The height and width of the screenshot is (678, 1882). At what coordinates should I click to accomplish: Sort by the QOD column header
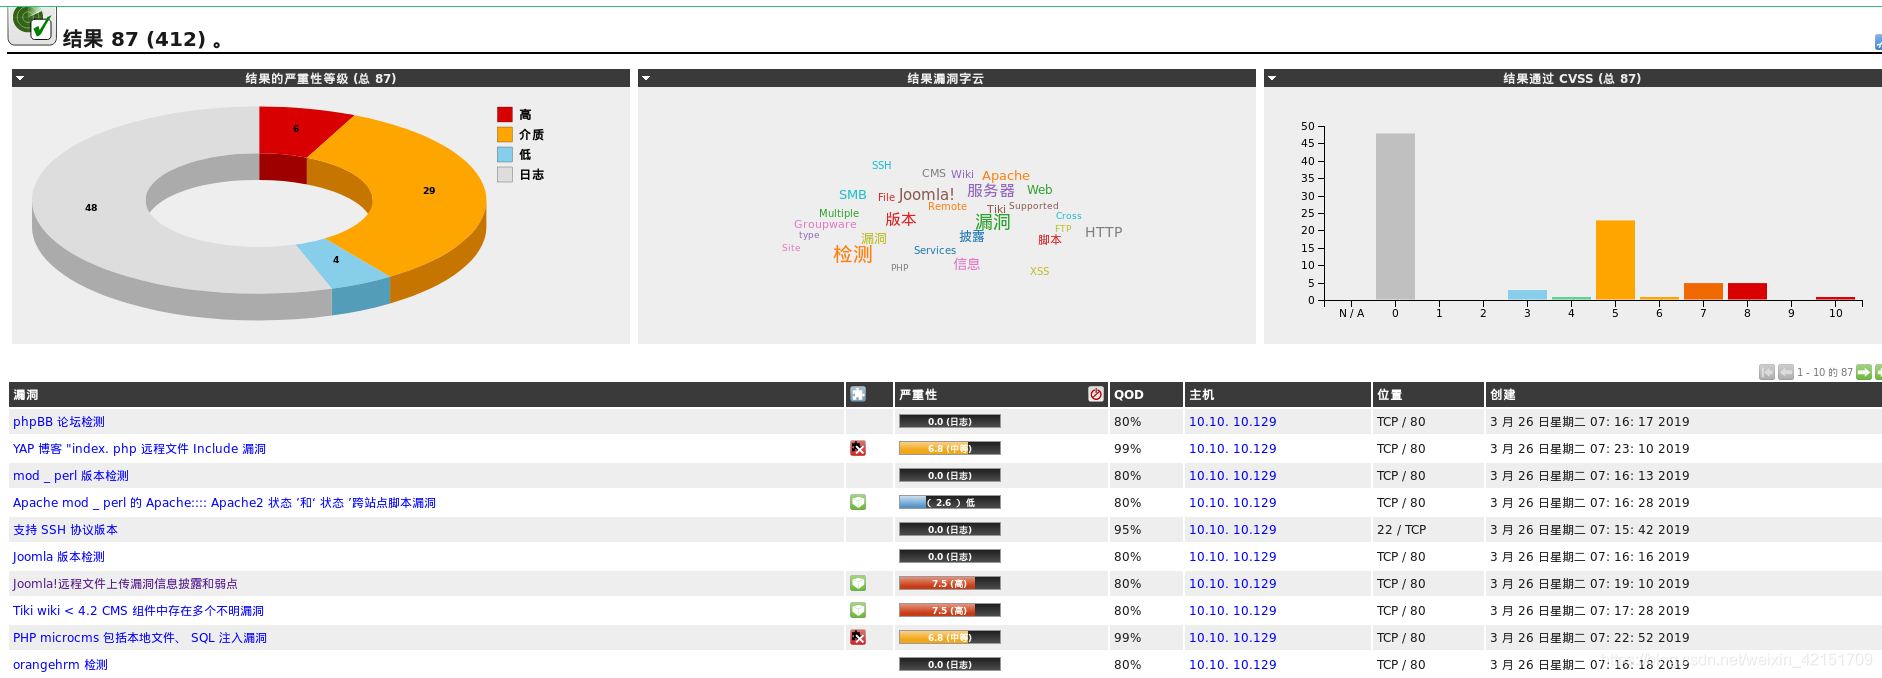pos(1129,395)
